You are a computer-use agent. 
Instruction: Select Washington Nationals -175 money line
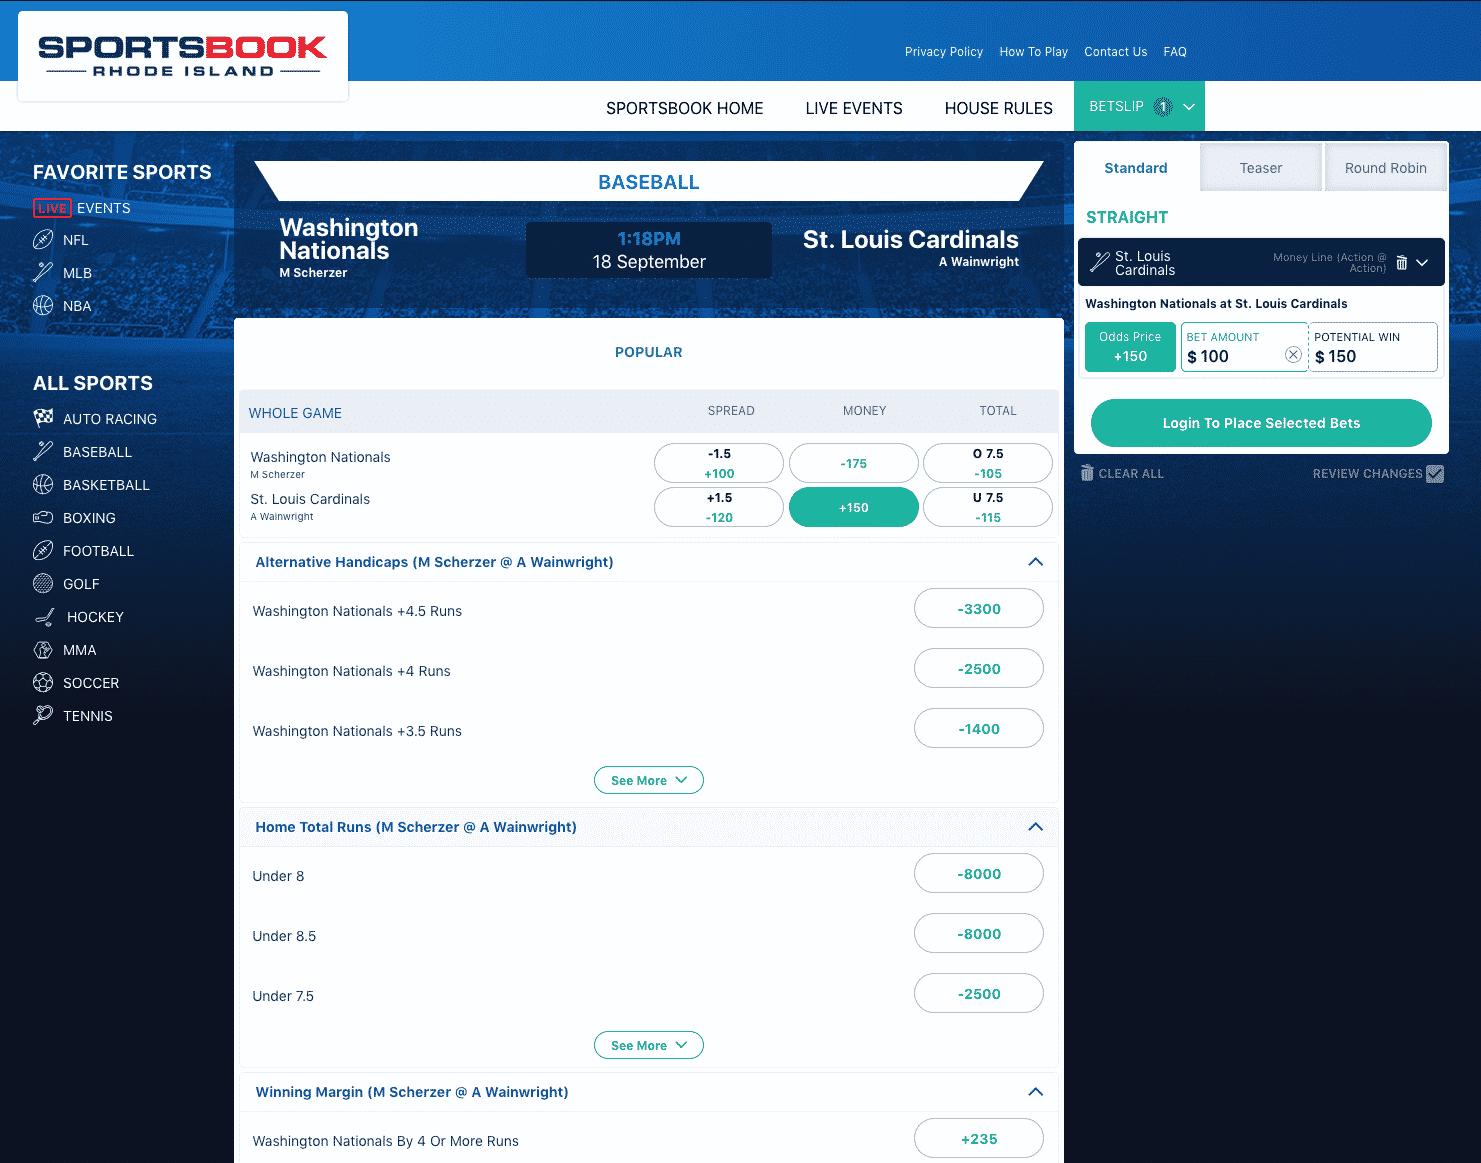(854, 463)
